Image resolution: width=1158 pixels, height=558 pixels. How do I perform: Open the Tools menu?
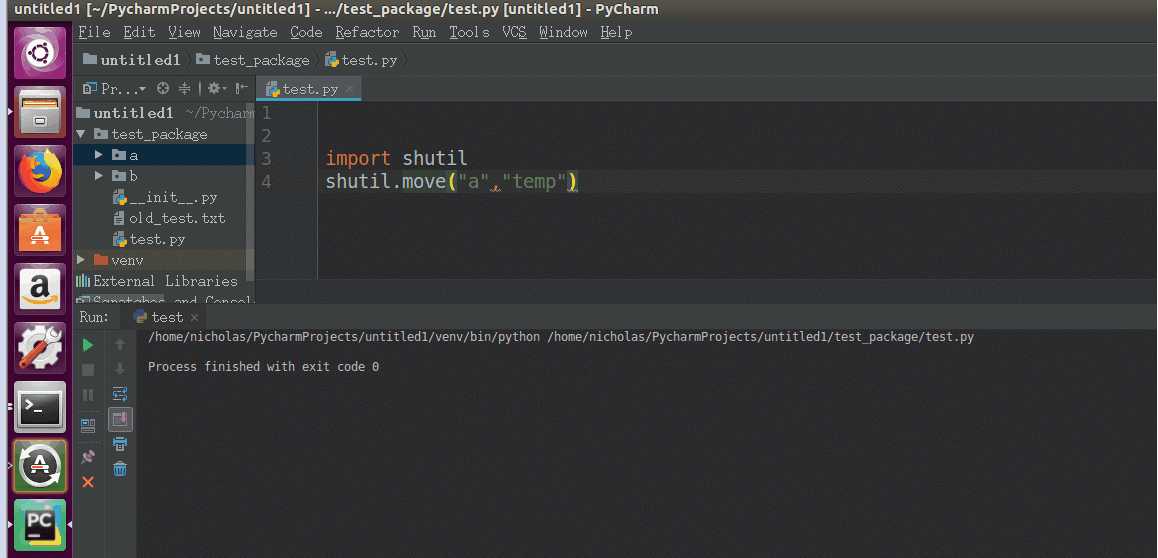[469, 32]
